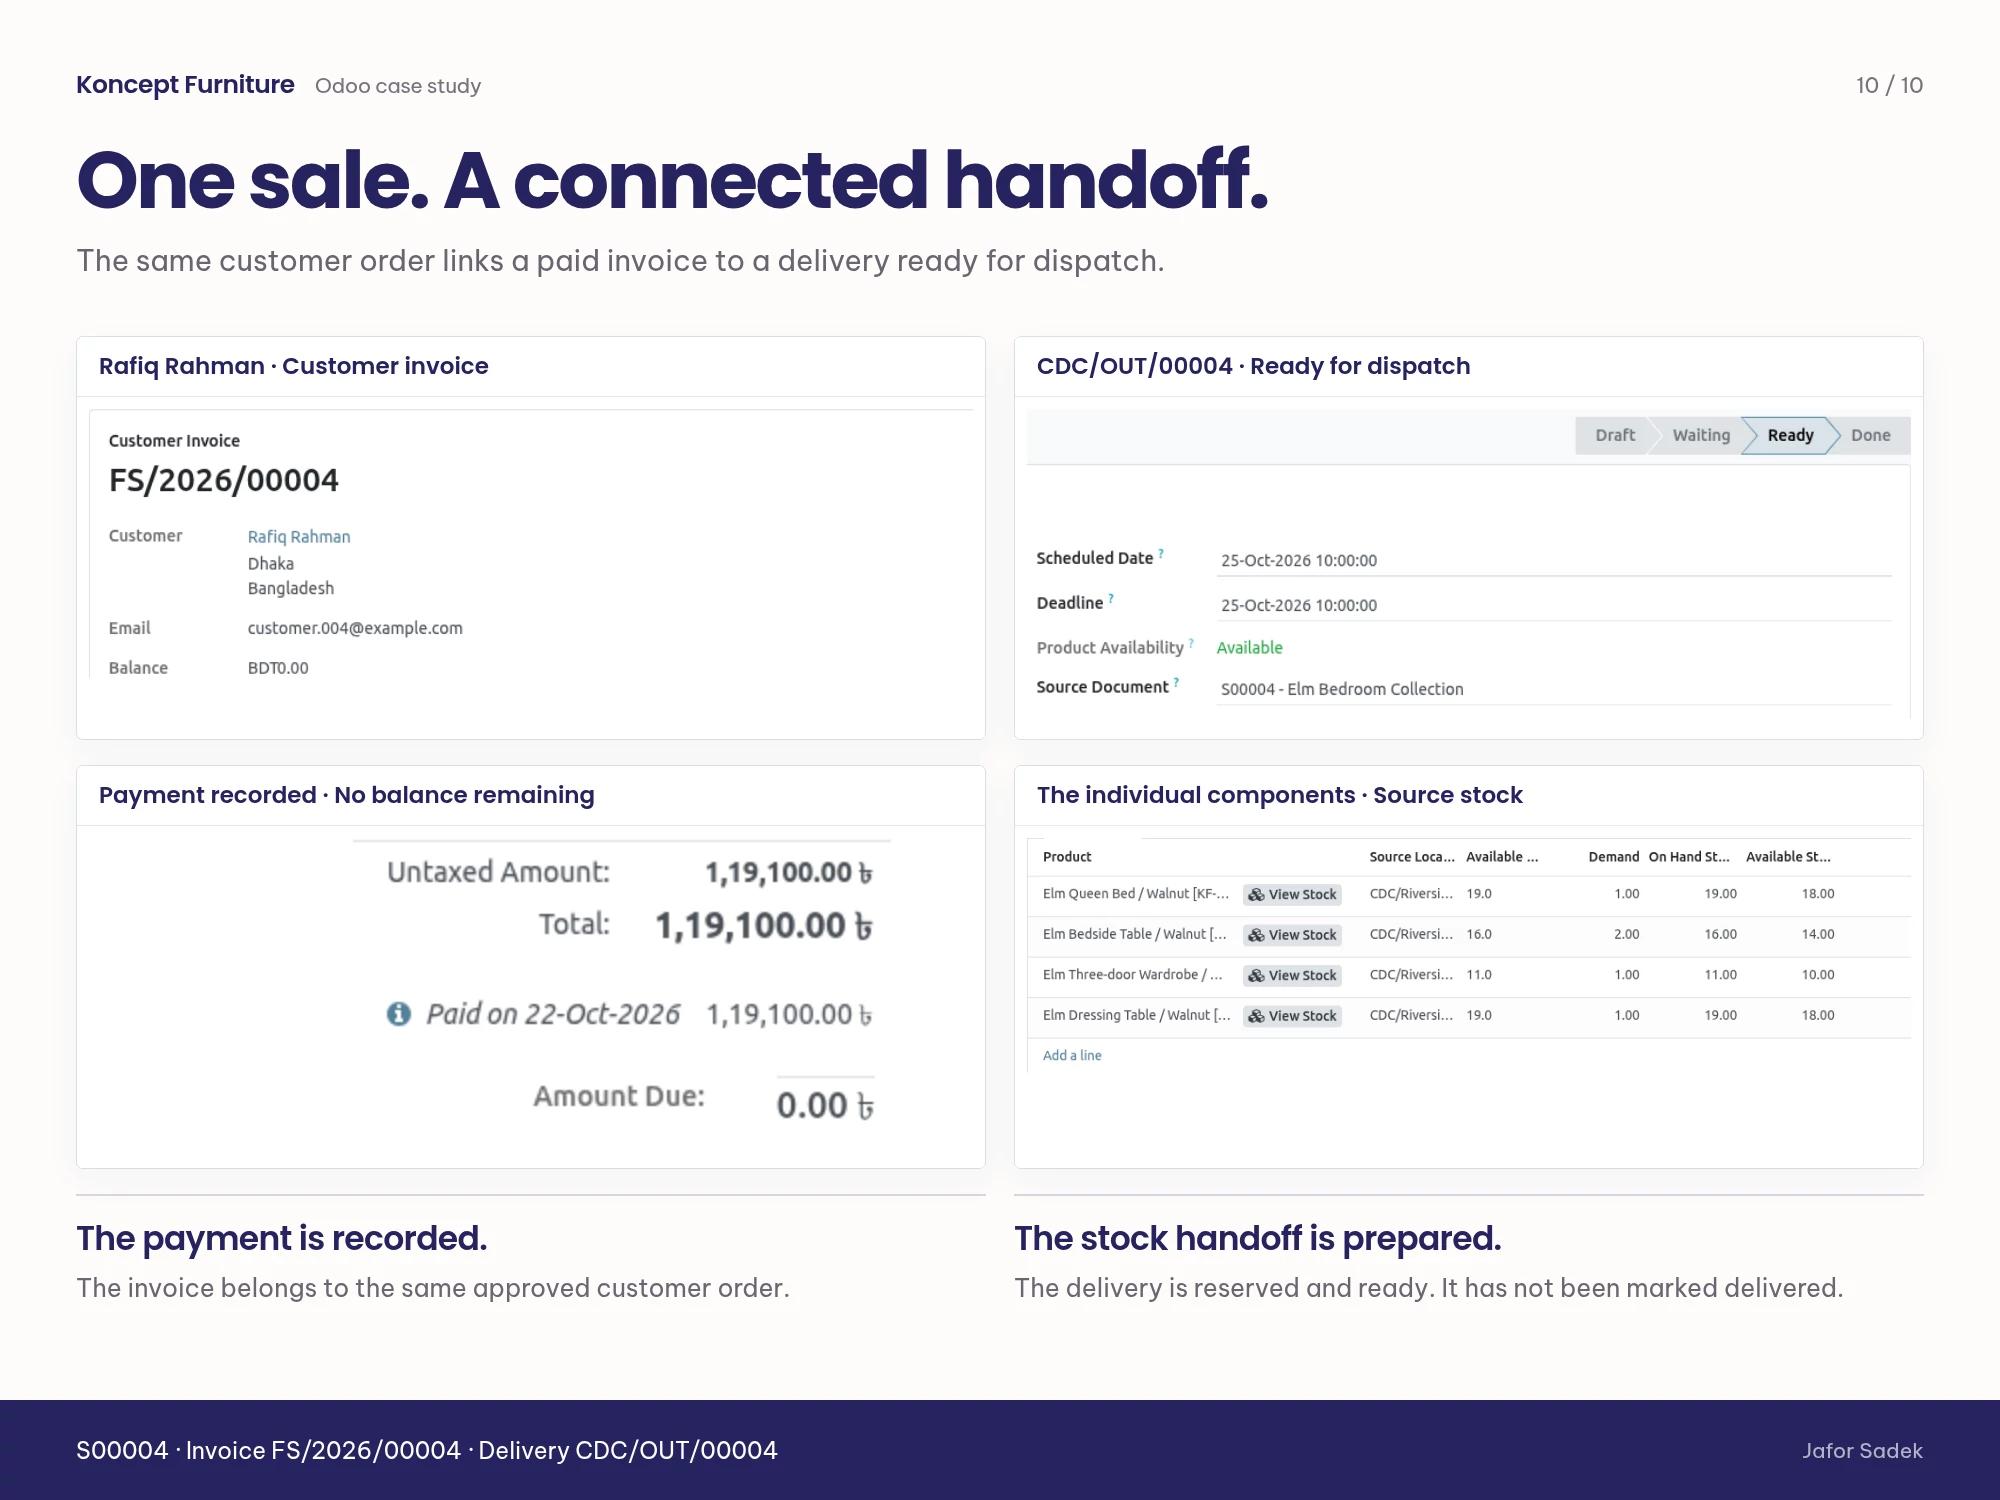Viewport: 2000px width, 1500px height.
Task: Click the email customer.004@example.com
Action: click(x=355, y=628)
